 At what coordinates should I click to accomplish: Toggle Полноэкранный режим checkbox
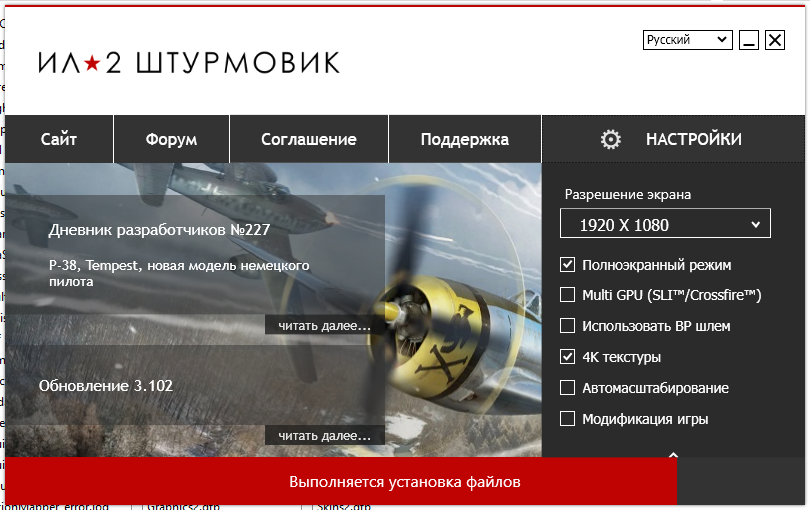567,265
